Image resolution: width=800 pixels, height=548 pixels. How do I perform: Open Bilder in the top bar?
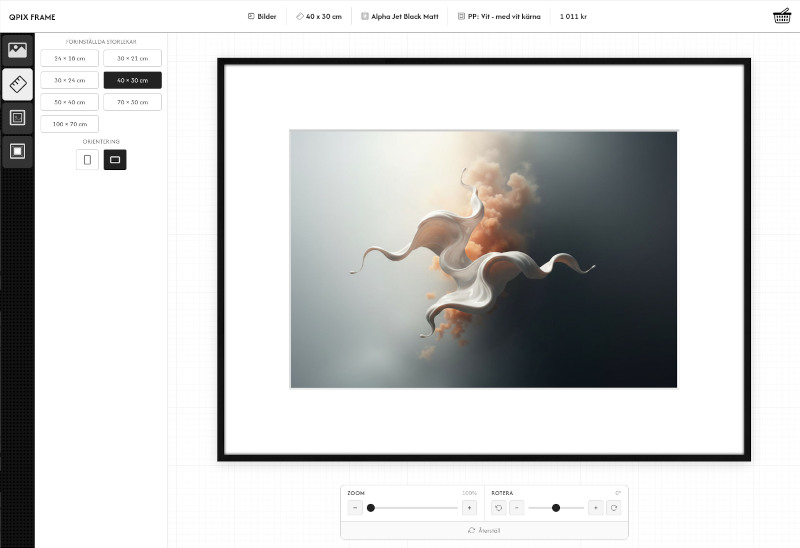(x=262, y=17)
